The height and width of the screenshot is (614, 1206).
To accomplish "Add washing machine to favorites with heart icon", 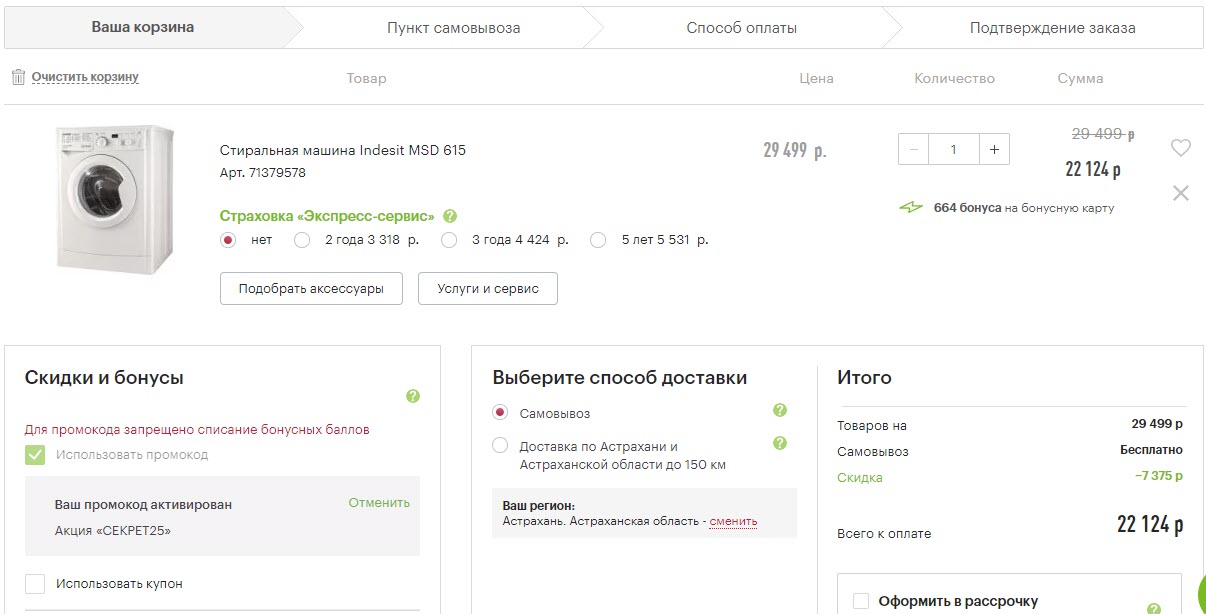I will [1180, 148].
